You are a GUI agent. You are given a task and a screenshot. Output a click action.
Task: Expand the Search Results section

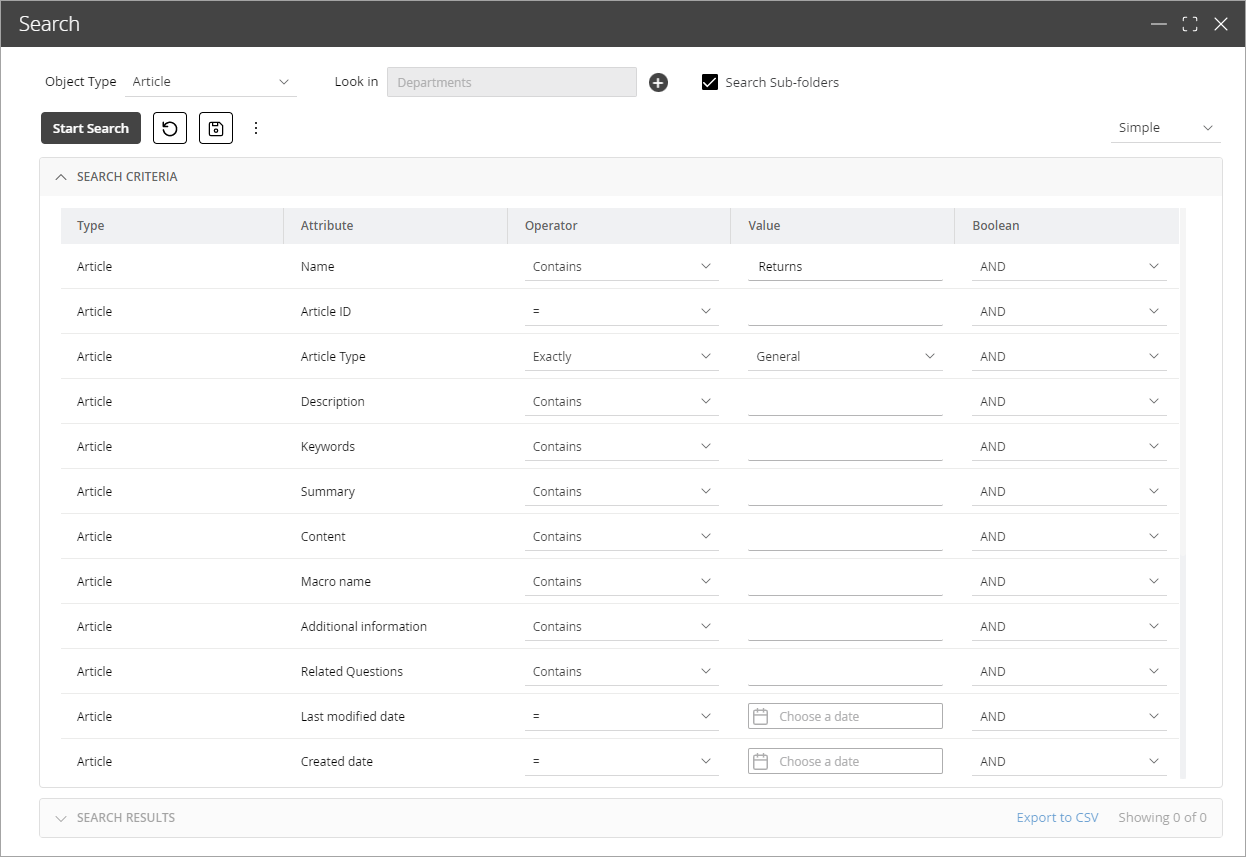[60, 817]
